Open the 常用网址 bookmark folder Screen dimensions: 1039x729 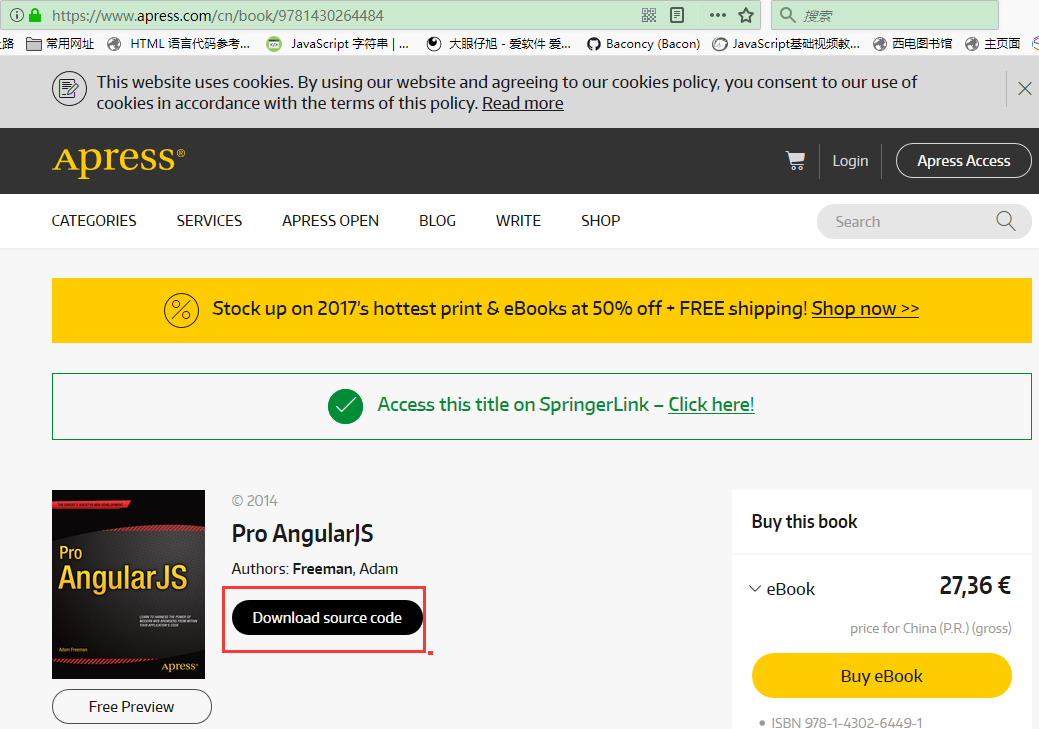click(60, 44)
